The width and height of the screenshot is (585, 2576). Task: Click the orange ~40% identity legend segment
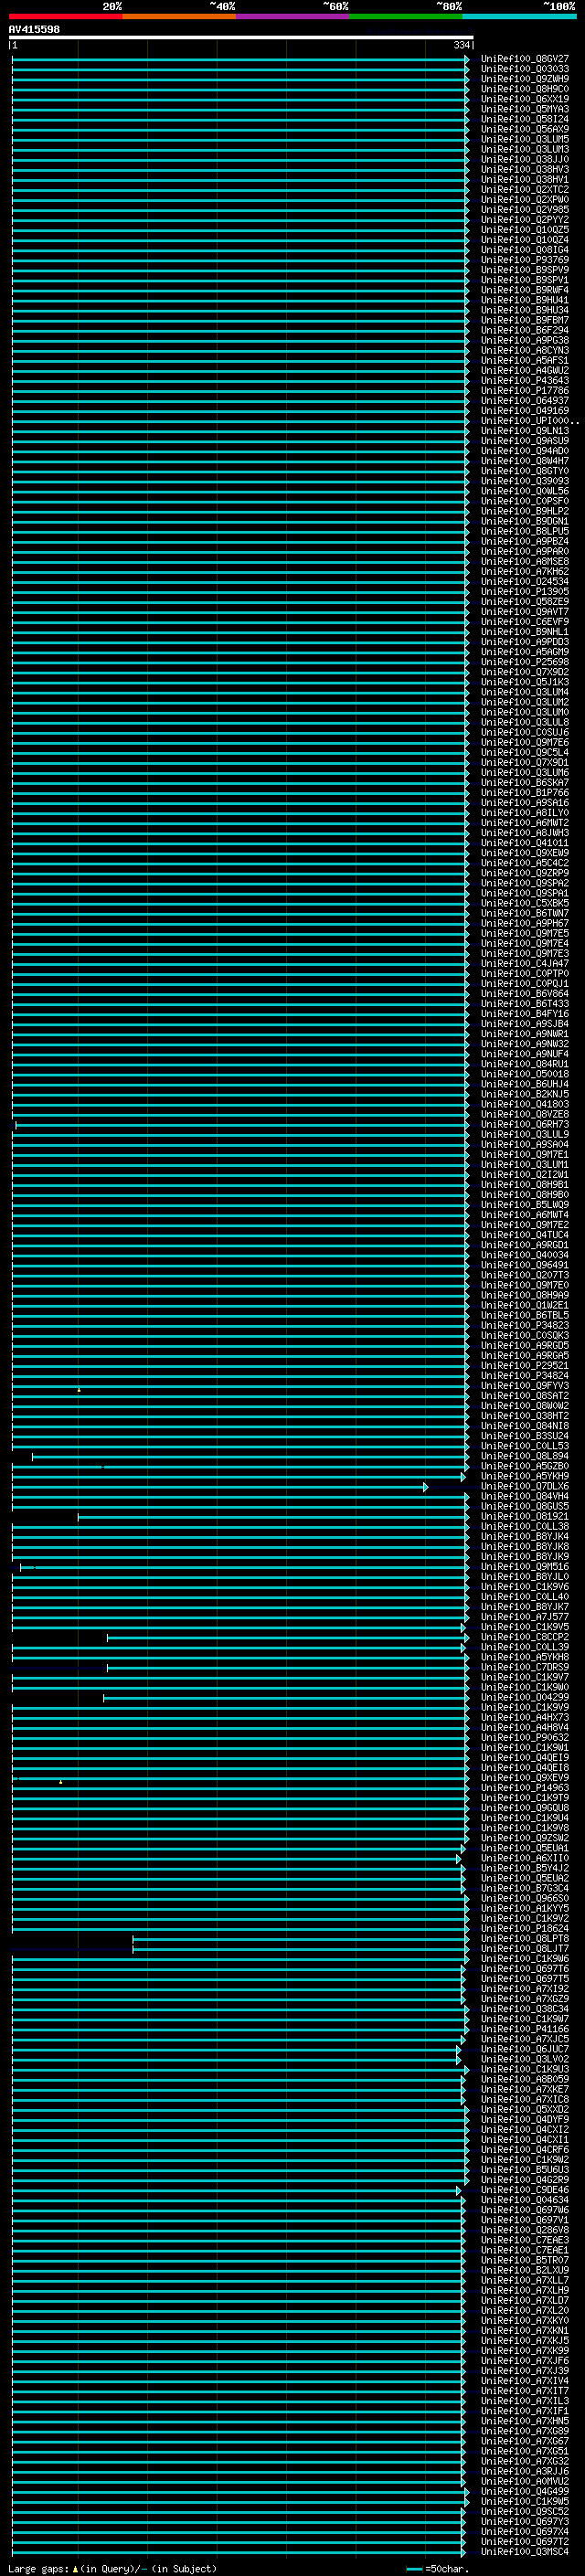[x=179, y=16]
